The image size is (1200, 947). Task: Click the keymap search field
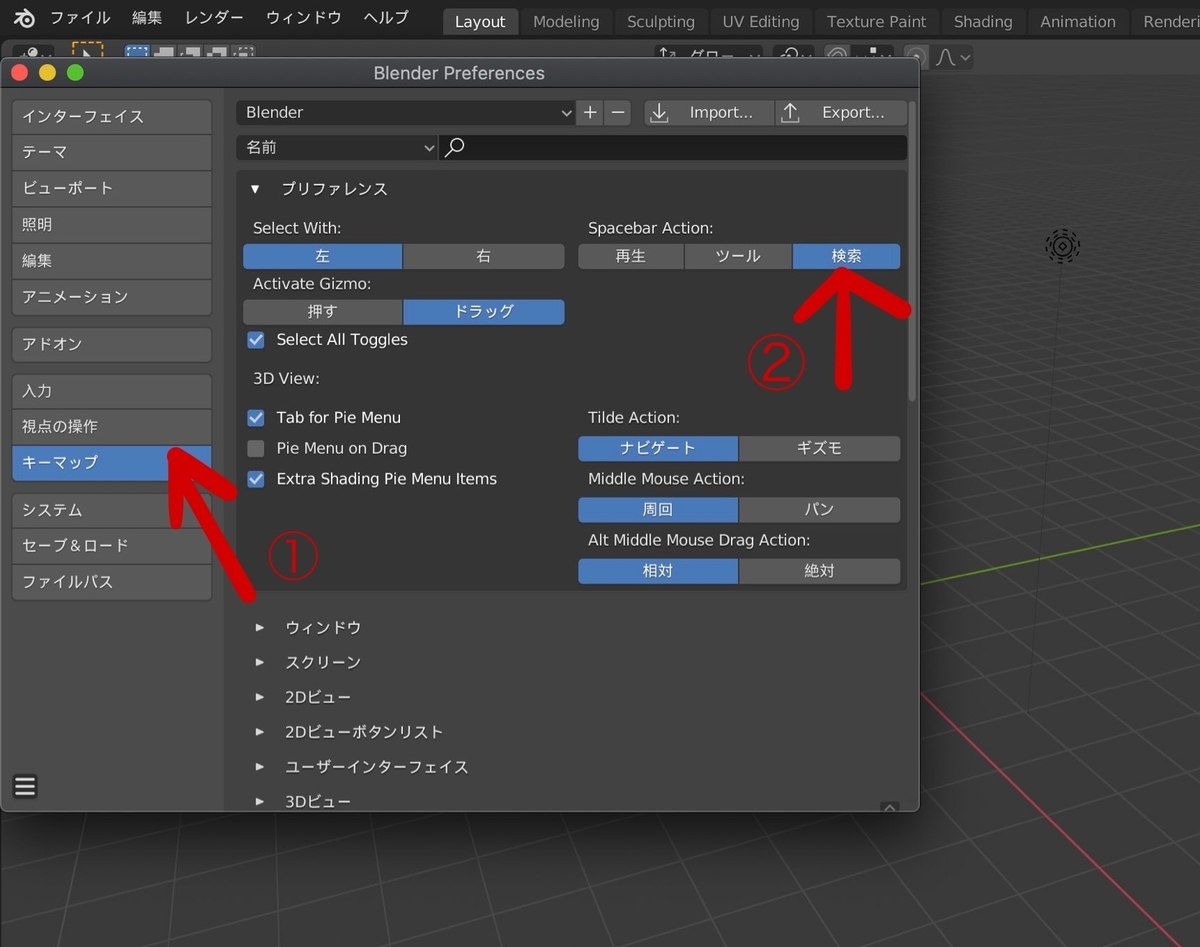[x=673, y=147]
